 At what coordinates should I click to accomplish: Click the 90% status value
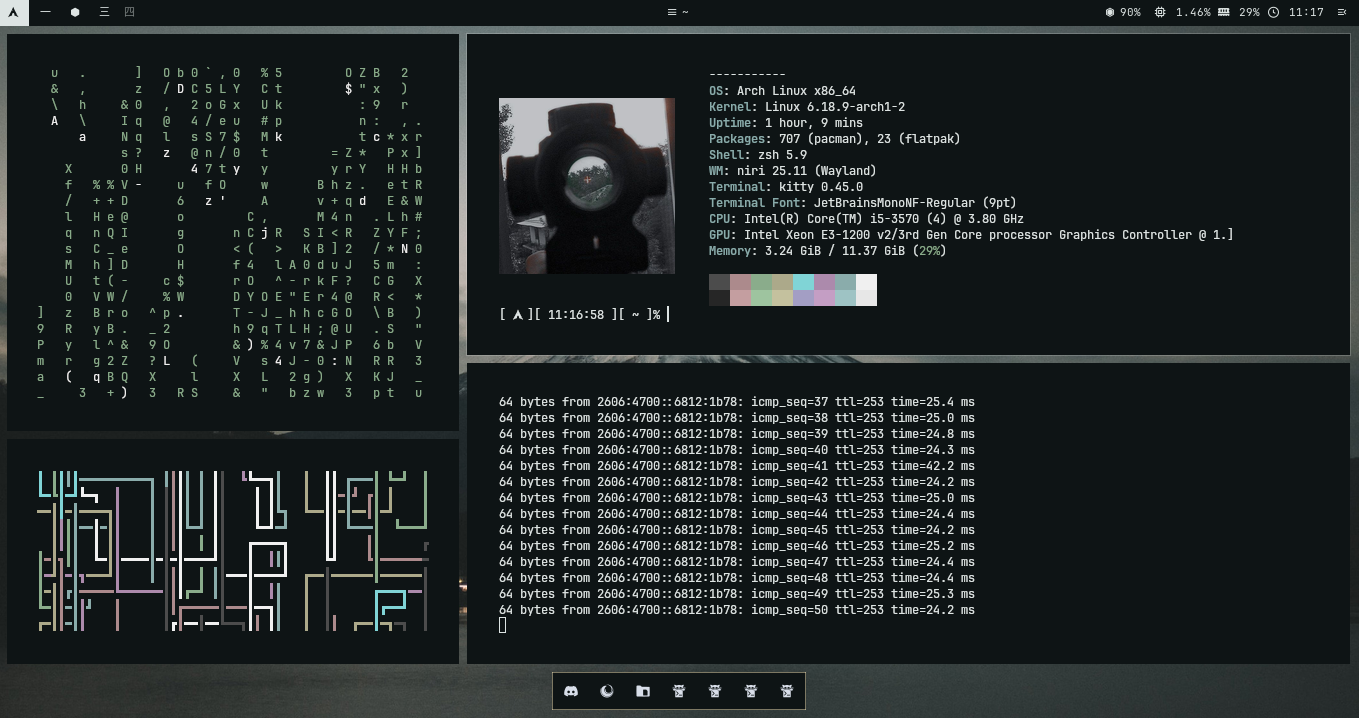pyautogui.click(x=1130, y=12)
